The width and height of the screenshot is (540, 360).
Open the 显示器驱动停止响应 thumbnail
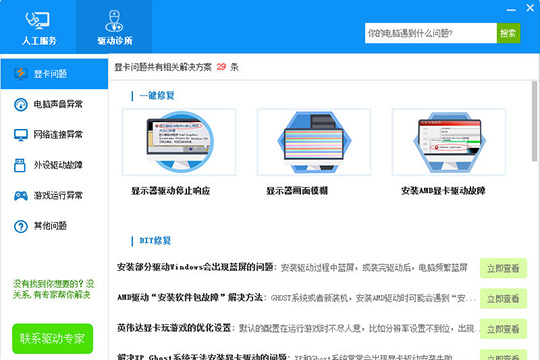[x=179, y=142]
